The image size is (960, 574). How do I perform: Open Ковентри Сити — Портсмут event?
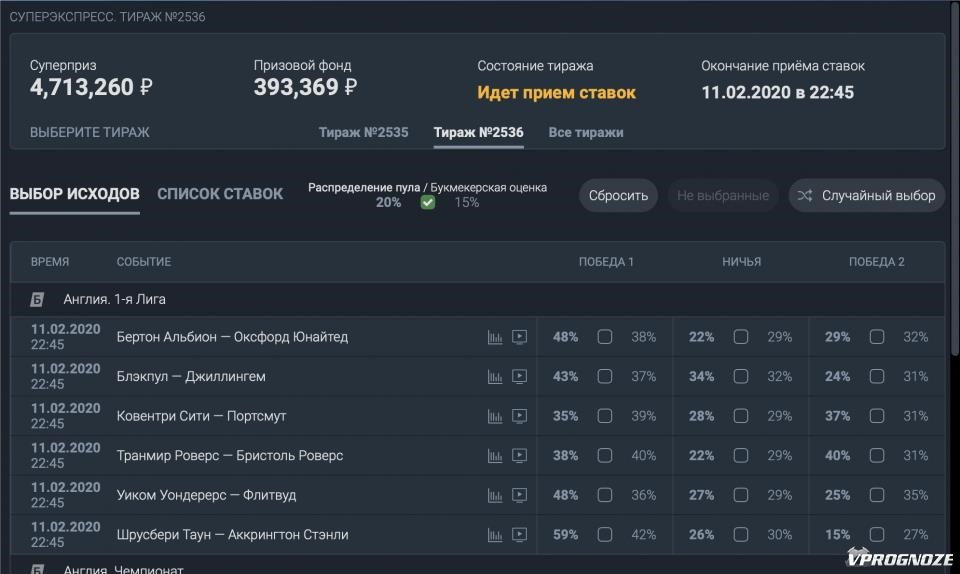(201, 416)
